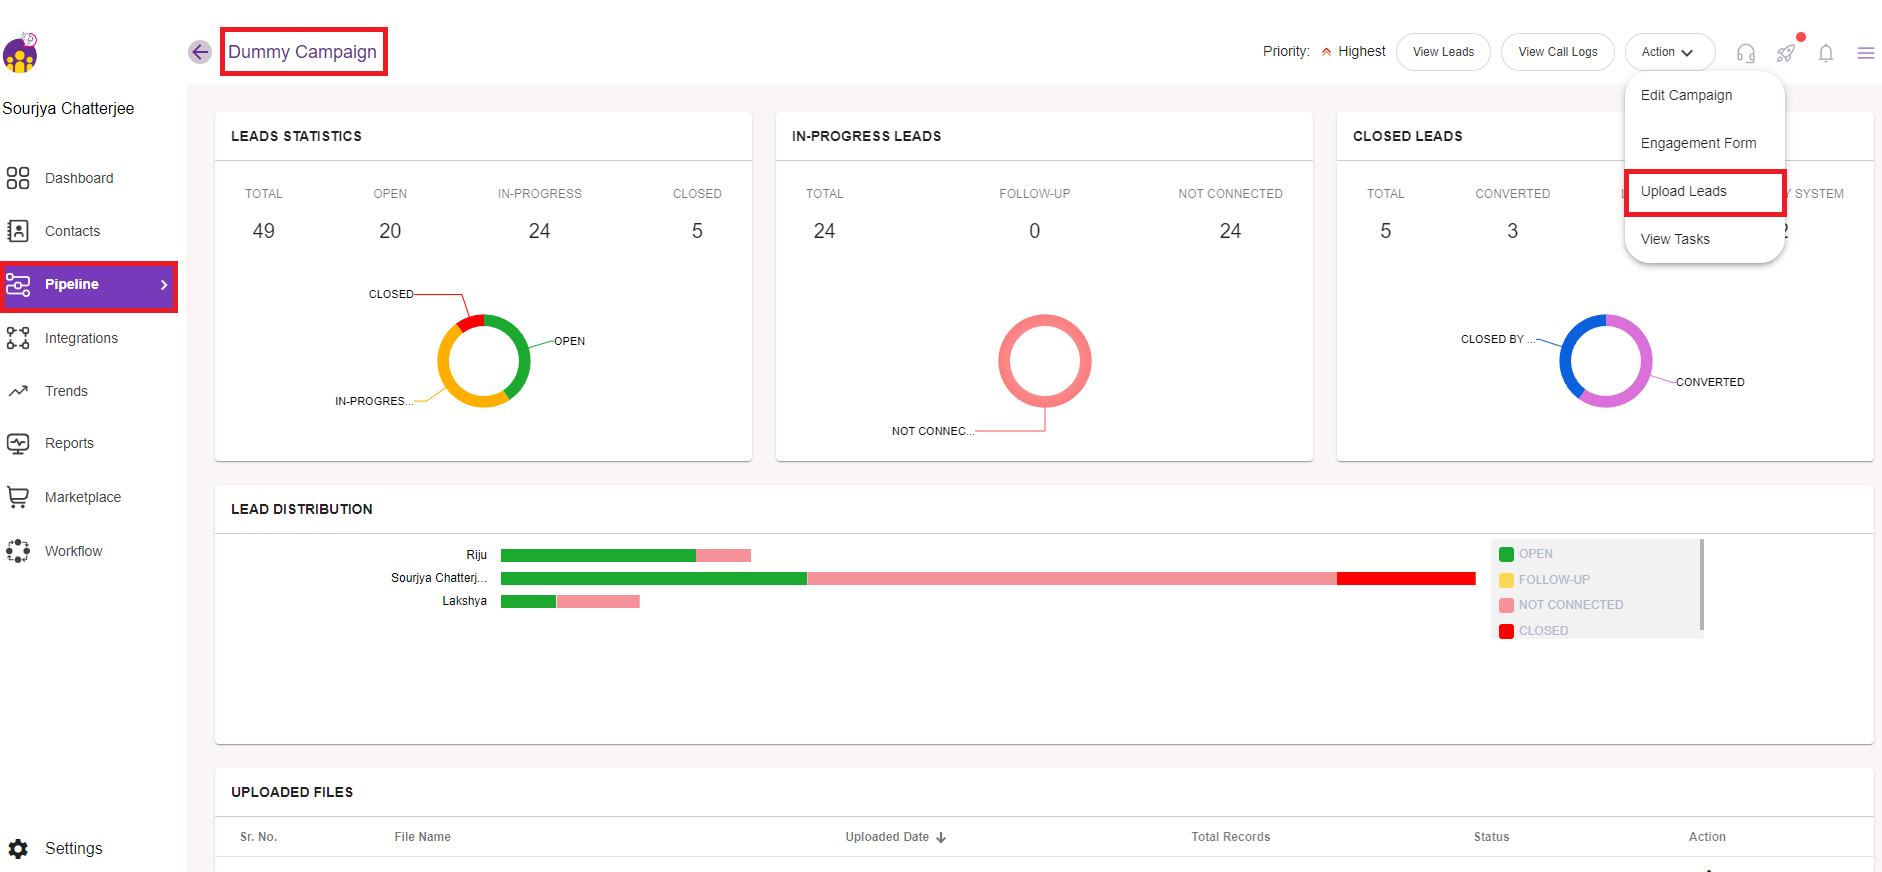Choose Edit Campaign menu option
The image size is (1882, 872).
(1686, 95)
